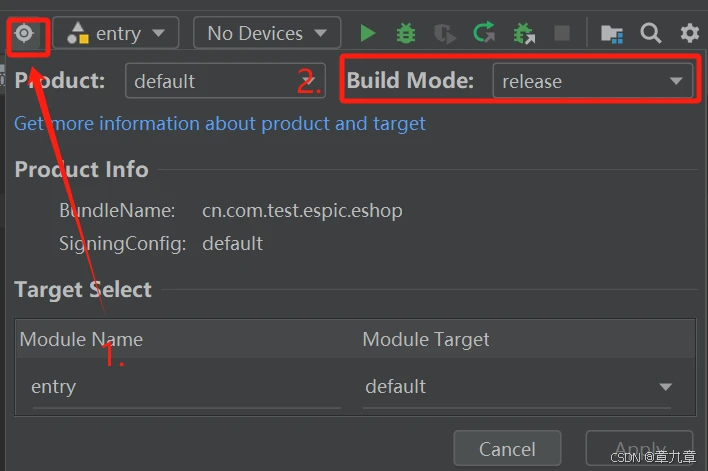708x471 pixels.
Task: Expand the Module Target default dropdown
Action: pos(517,387)
